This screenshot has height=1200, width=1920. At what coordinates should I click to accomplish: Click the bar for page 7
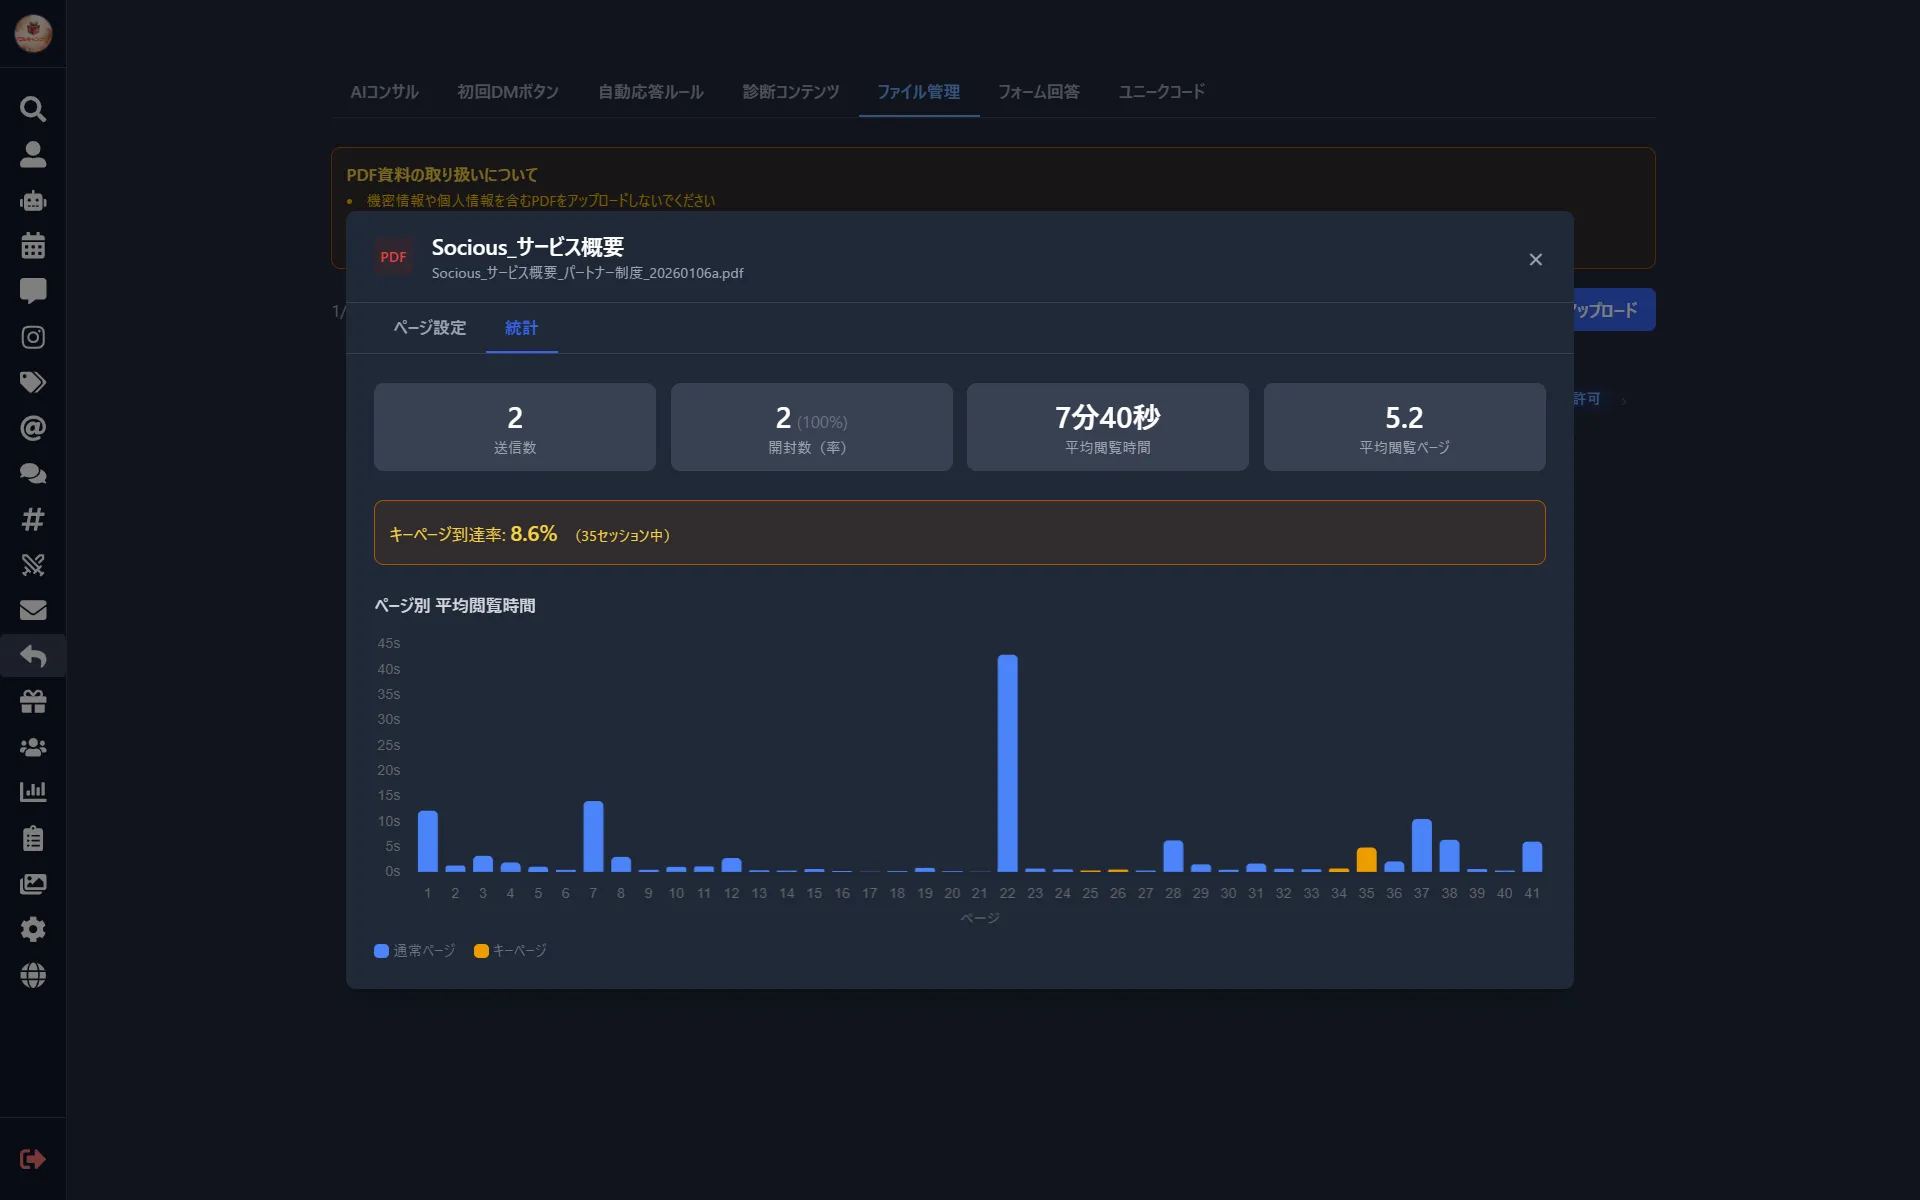(x=593, y=837)
